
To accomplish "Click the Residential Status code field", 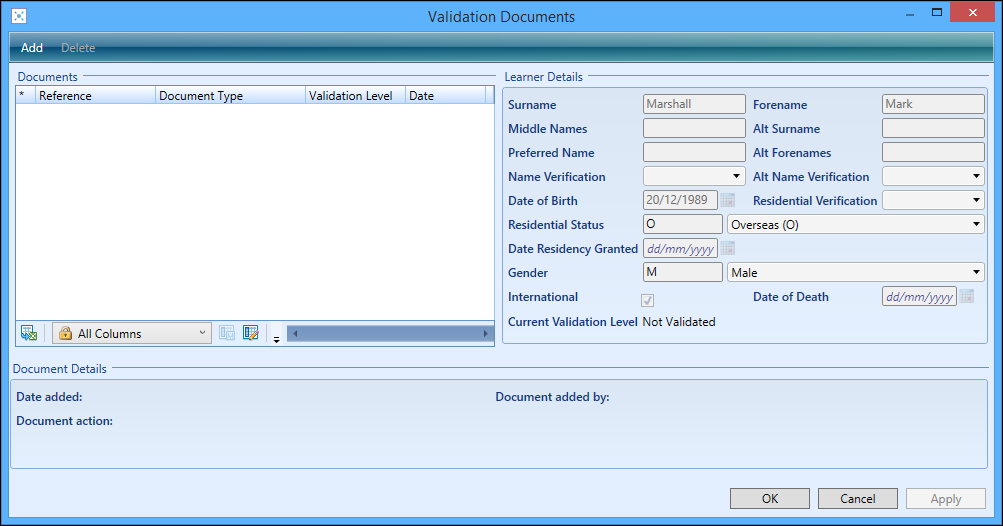I will [x=683, y=224].
